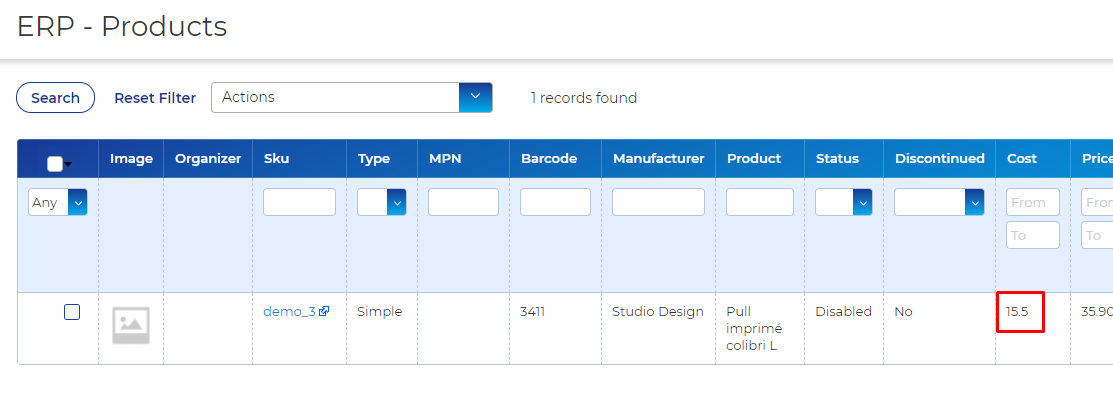
Task: Sort by the Sku column header
Action: (x=276, y=158)
